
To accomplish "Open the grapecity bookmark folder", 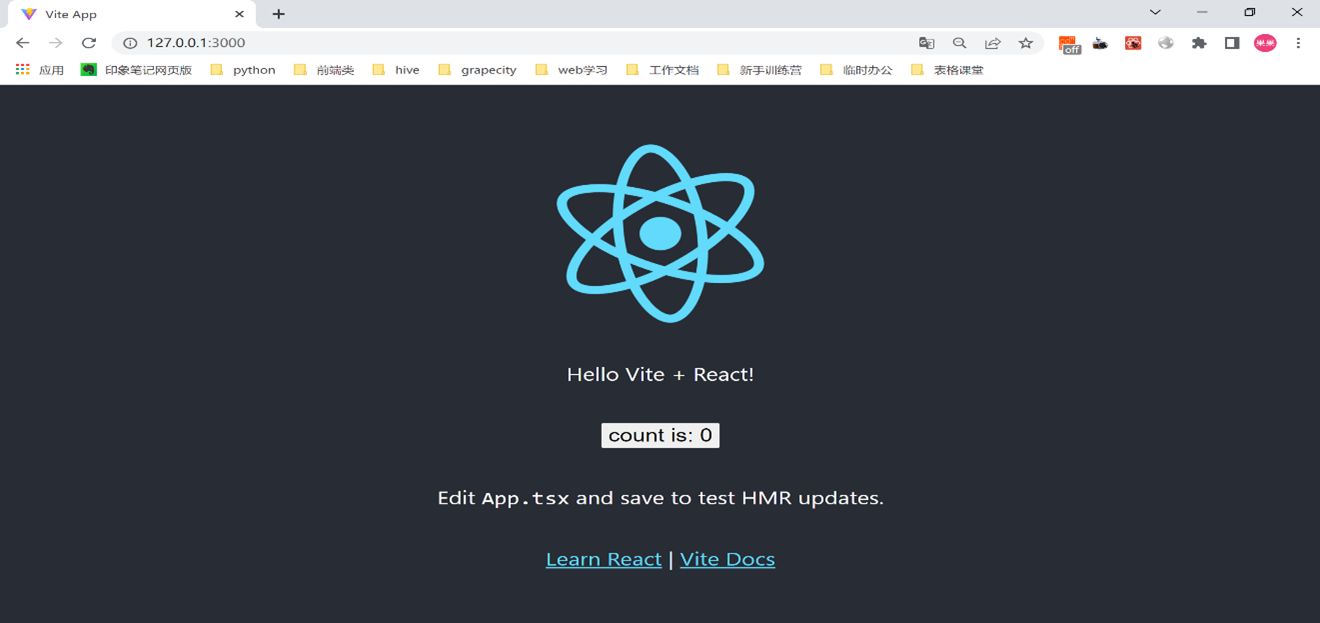I will [478, 70].
